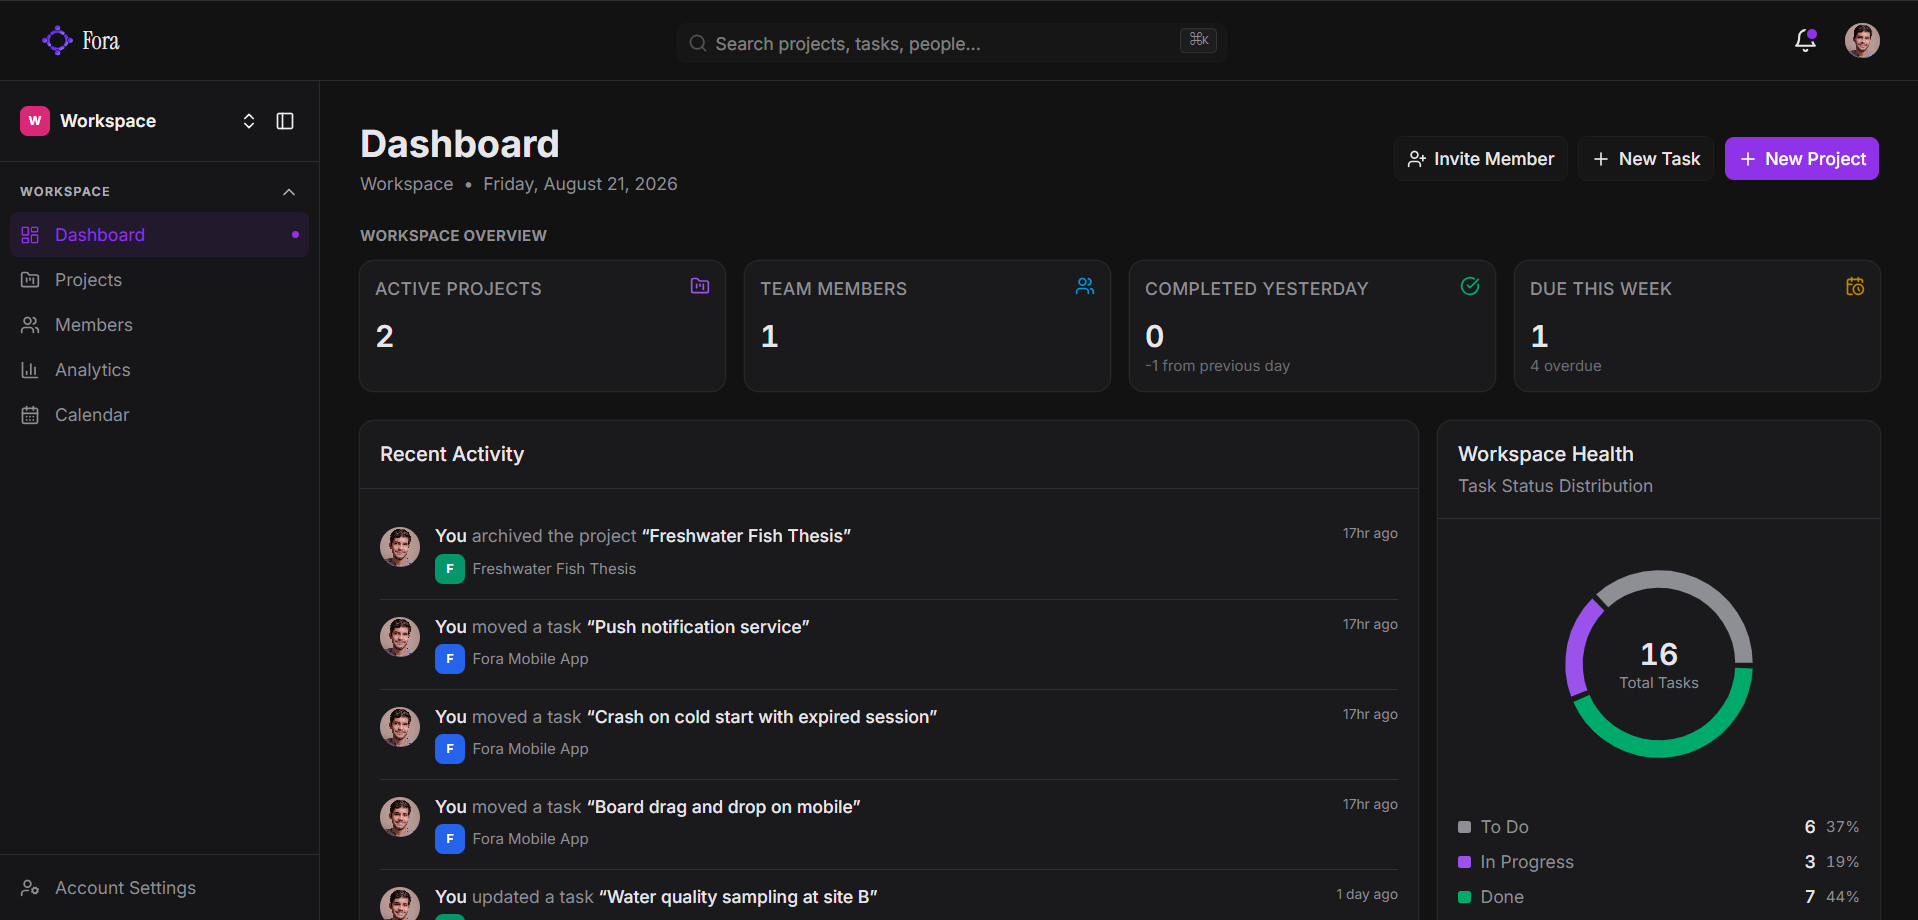Click the Fora logo icon

pos(57,40)
